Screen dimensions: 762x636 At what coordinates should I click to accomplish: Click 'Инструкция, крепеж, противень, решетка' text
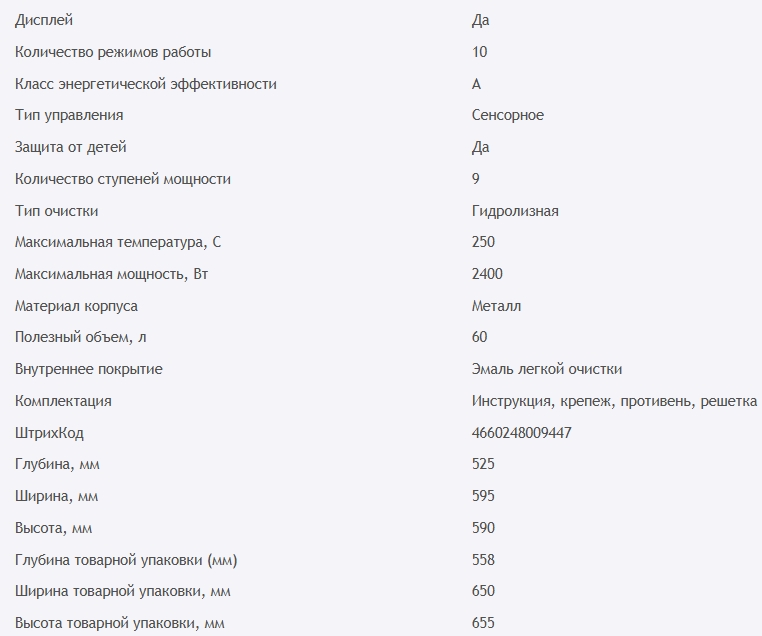[x=613, y=401]
